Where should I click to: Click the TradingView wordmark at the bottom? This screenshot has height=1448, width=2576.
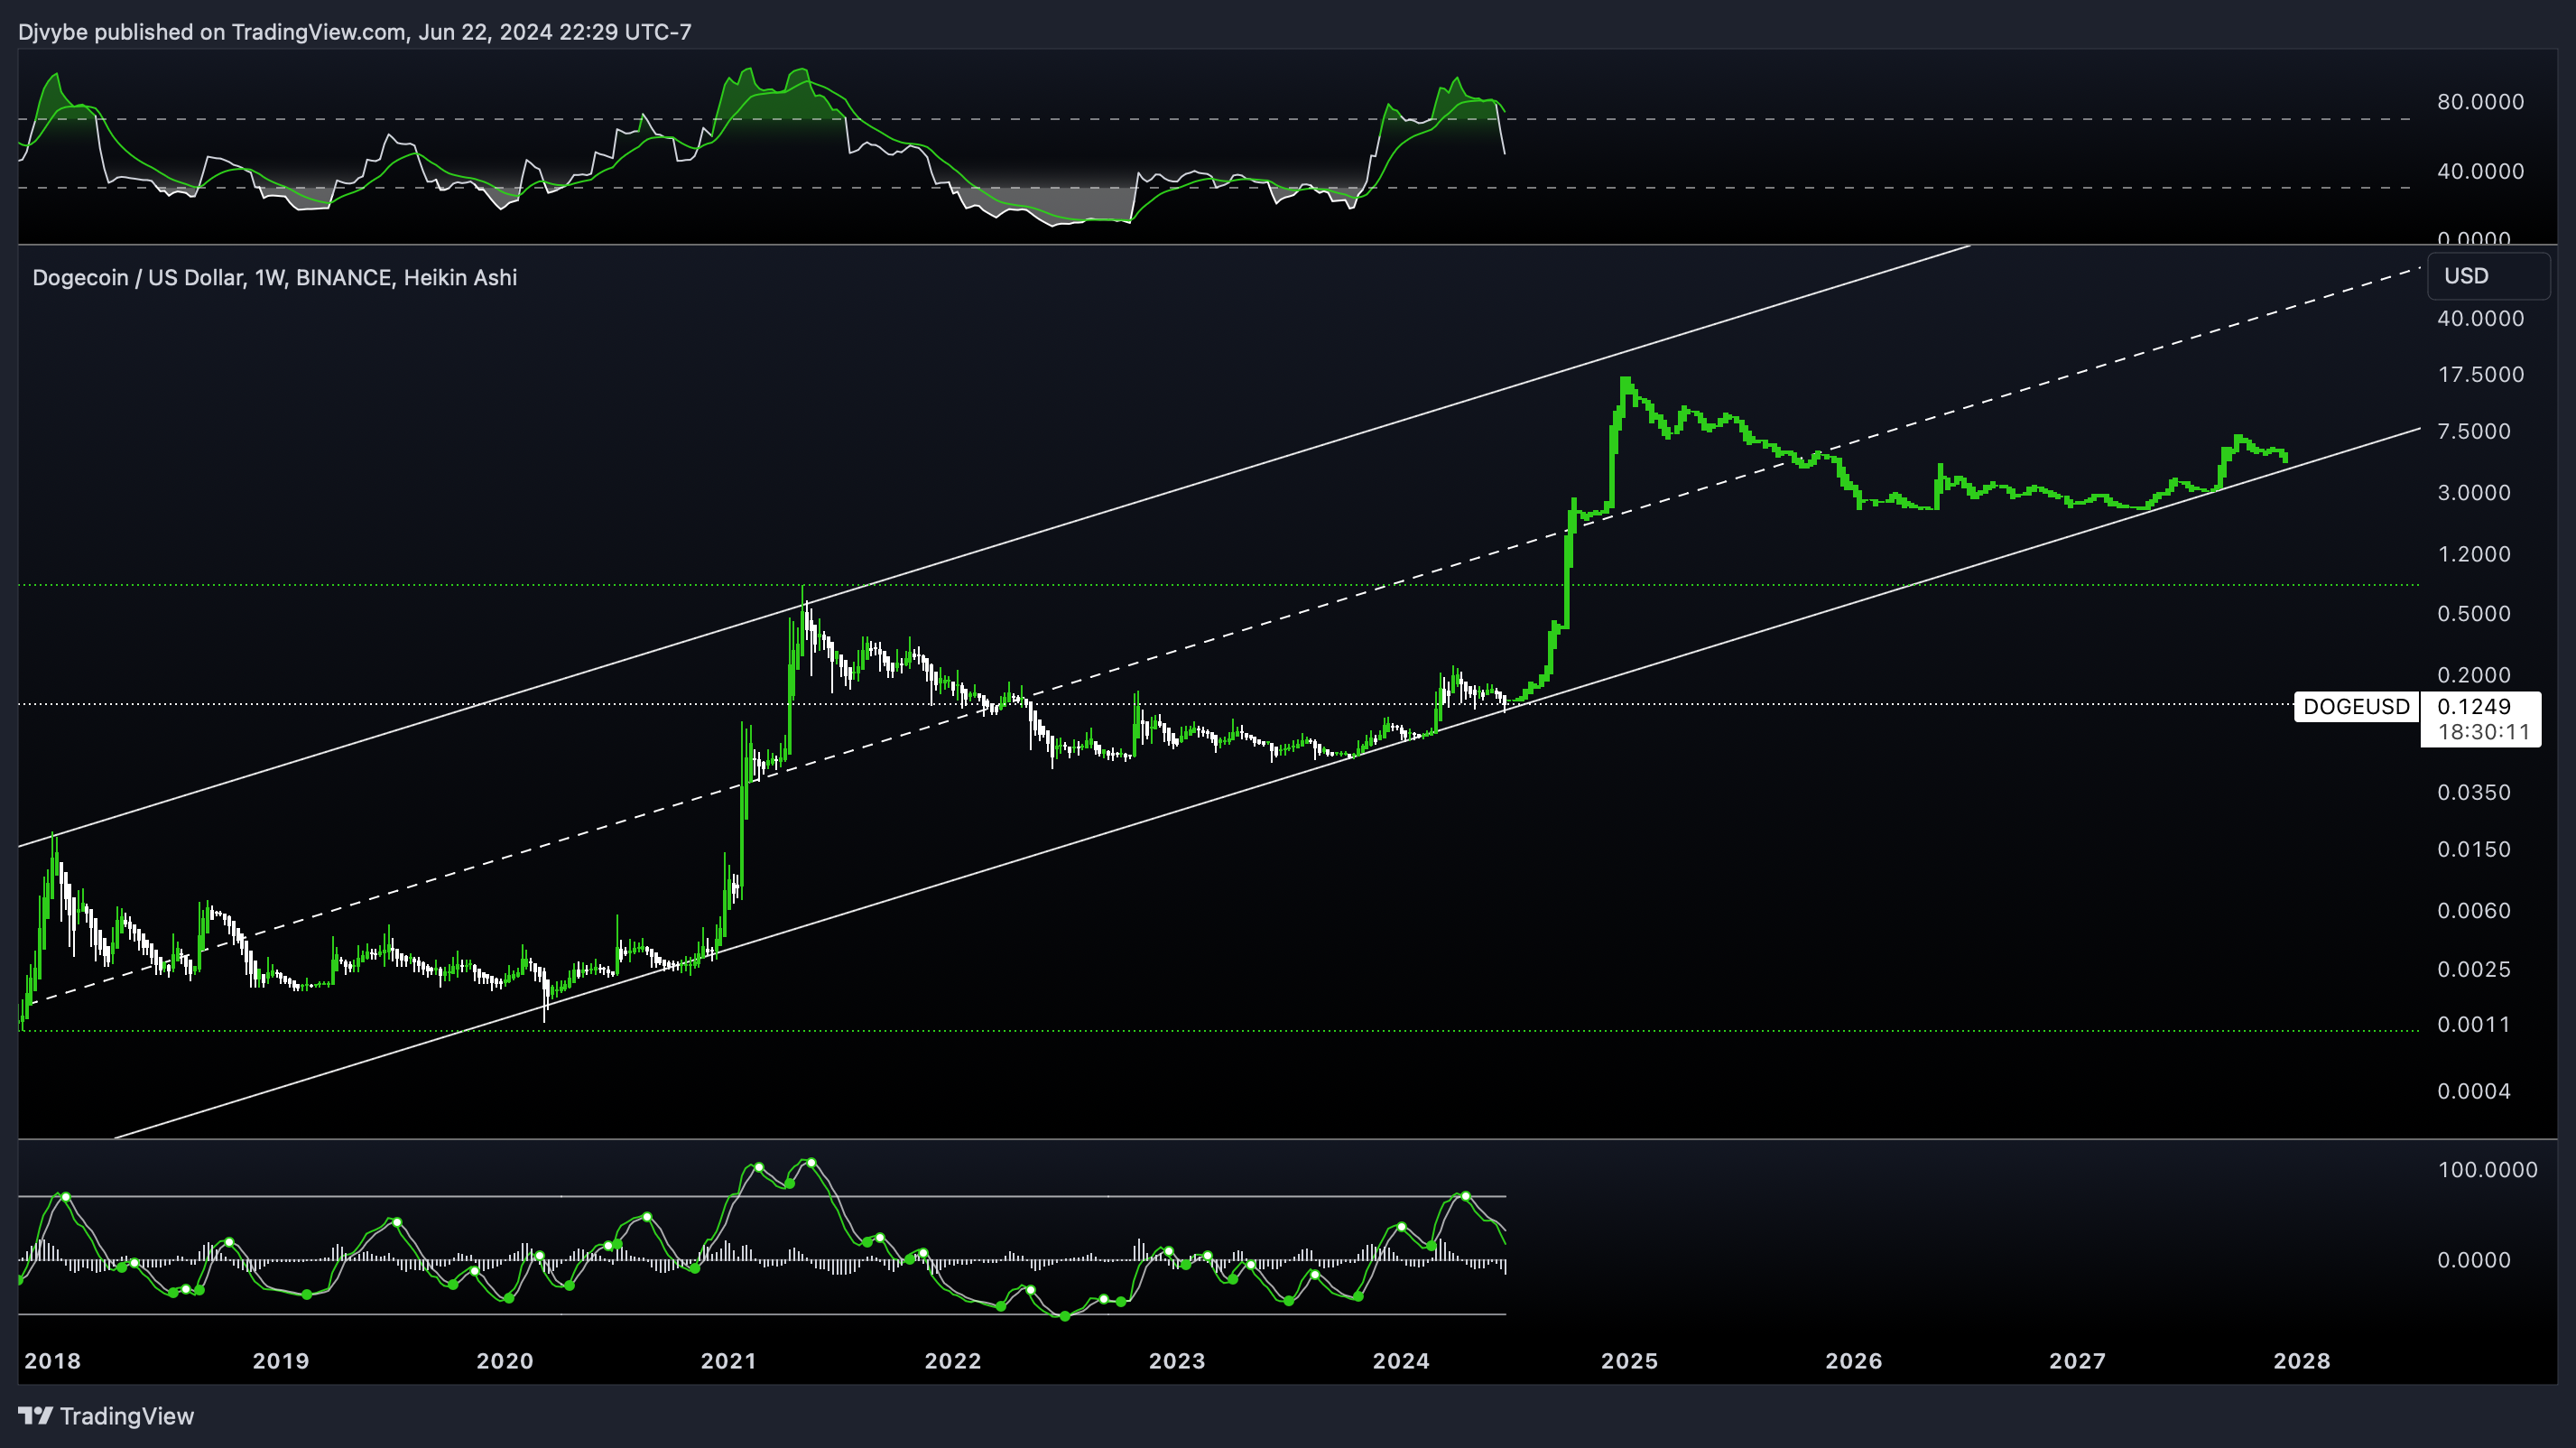coord(127,1416)
